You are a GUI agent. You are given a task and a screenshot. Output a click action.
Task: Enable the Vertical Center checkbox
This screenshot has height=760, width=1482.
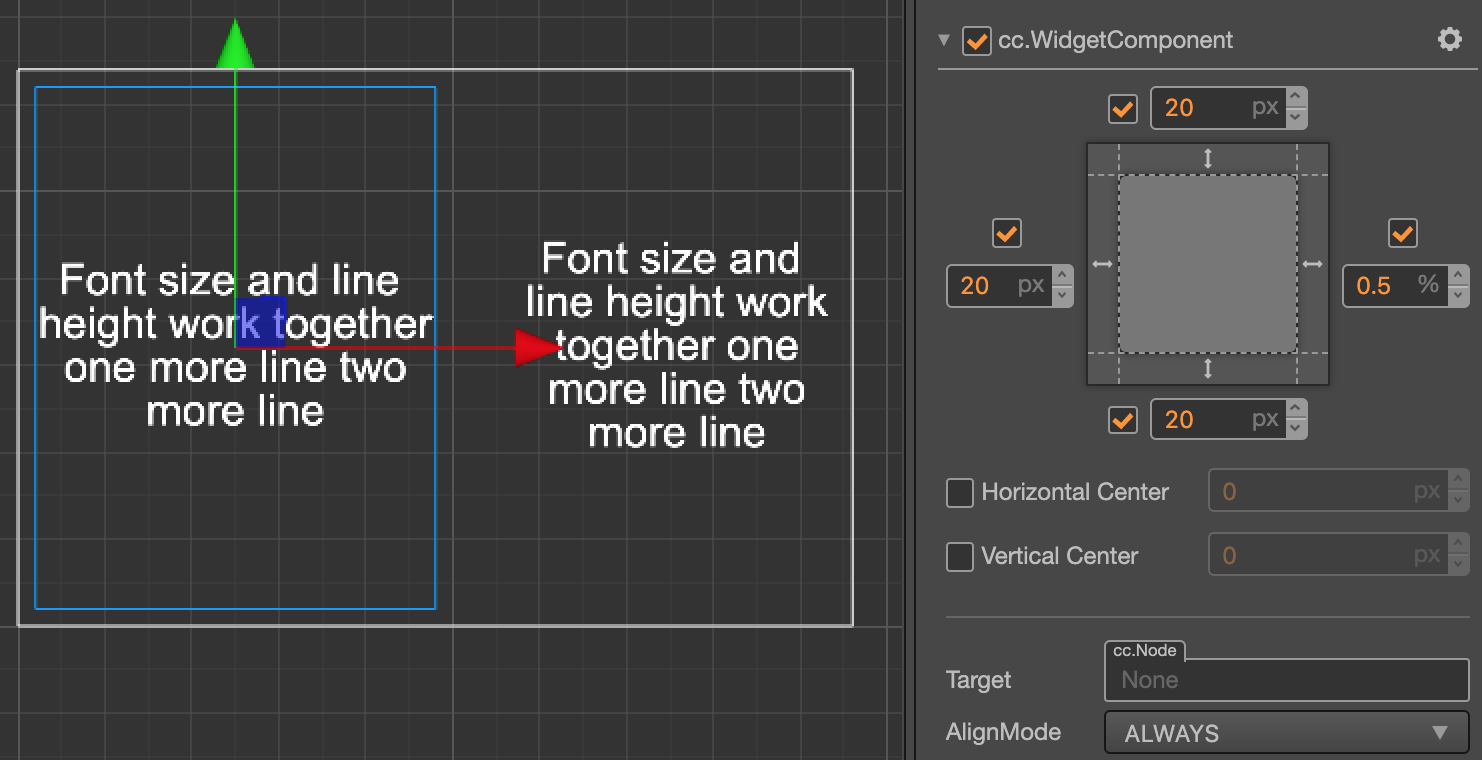[x=960, y=556]
